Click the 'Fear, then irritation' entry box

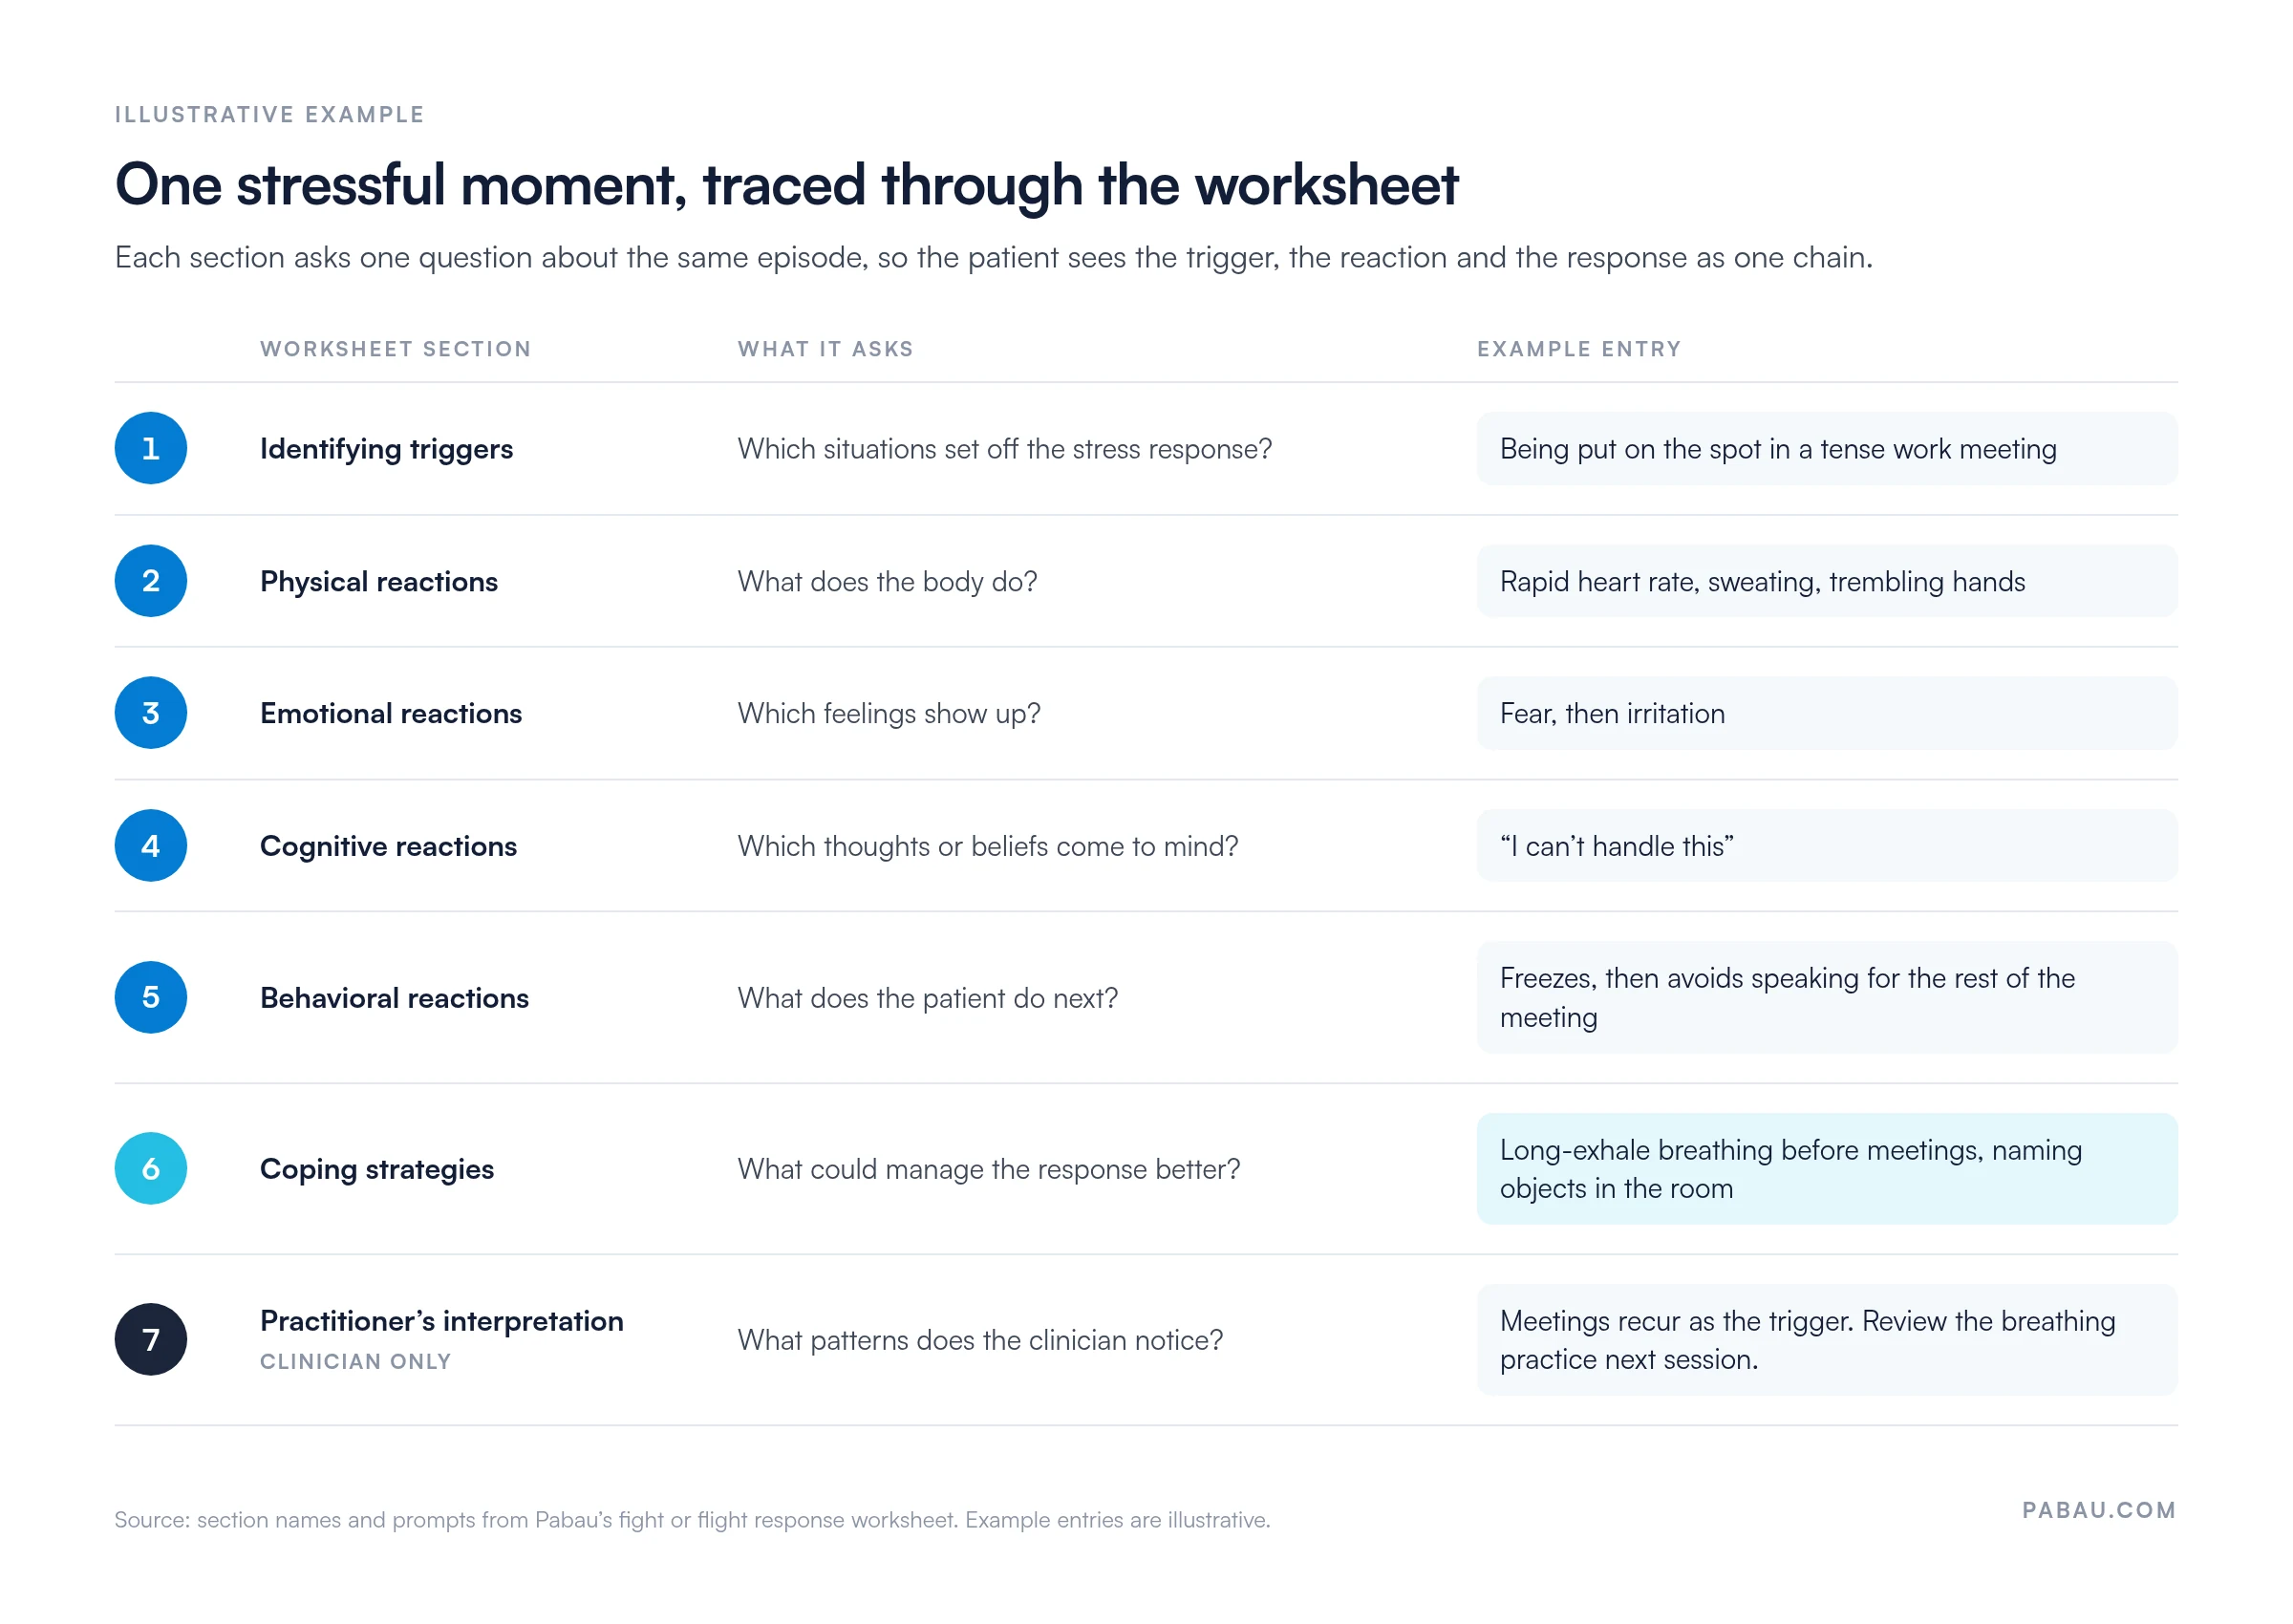coord(1827,713)
